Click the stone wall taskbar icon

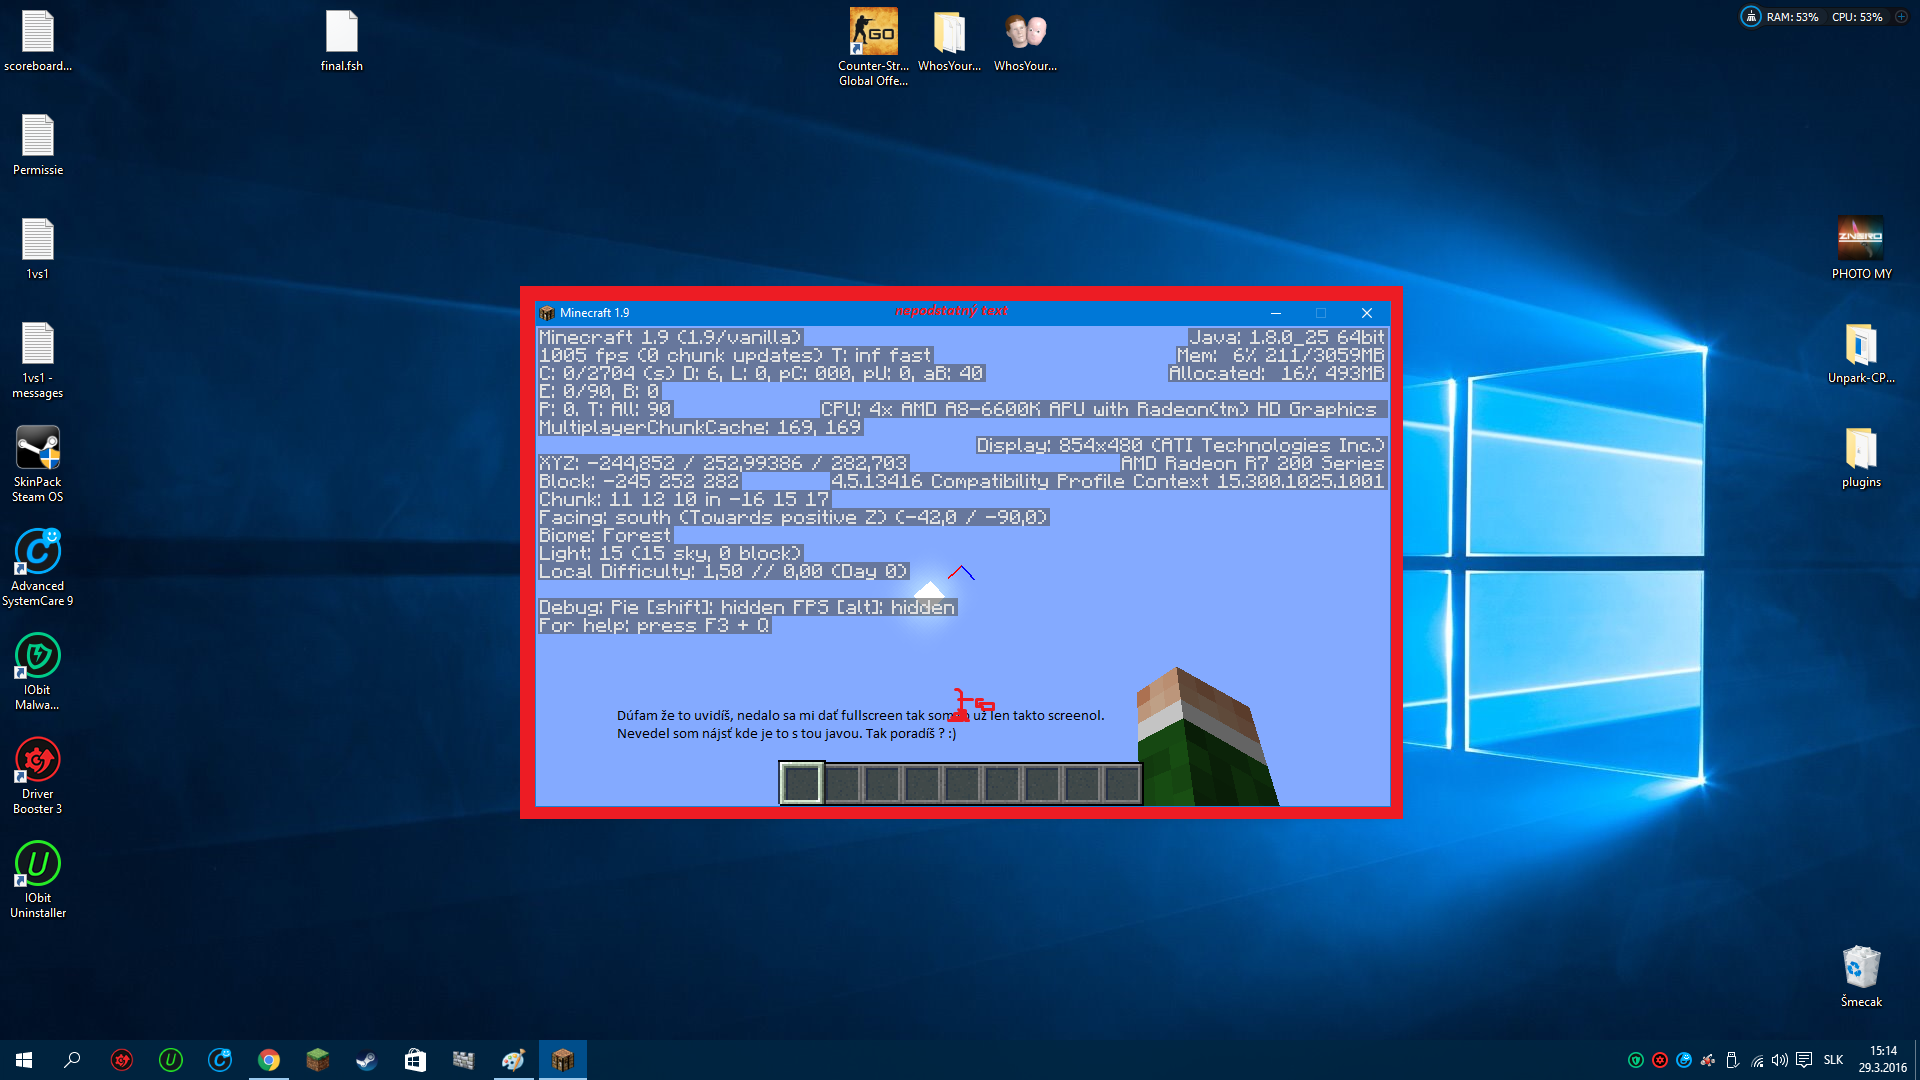[463, 1060]
